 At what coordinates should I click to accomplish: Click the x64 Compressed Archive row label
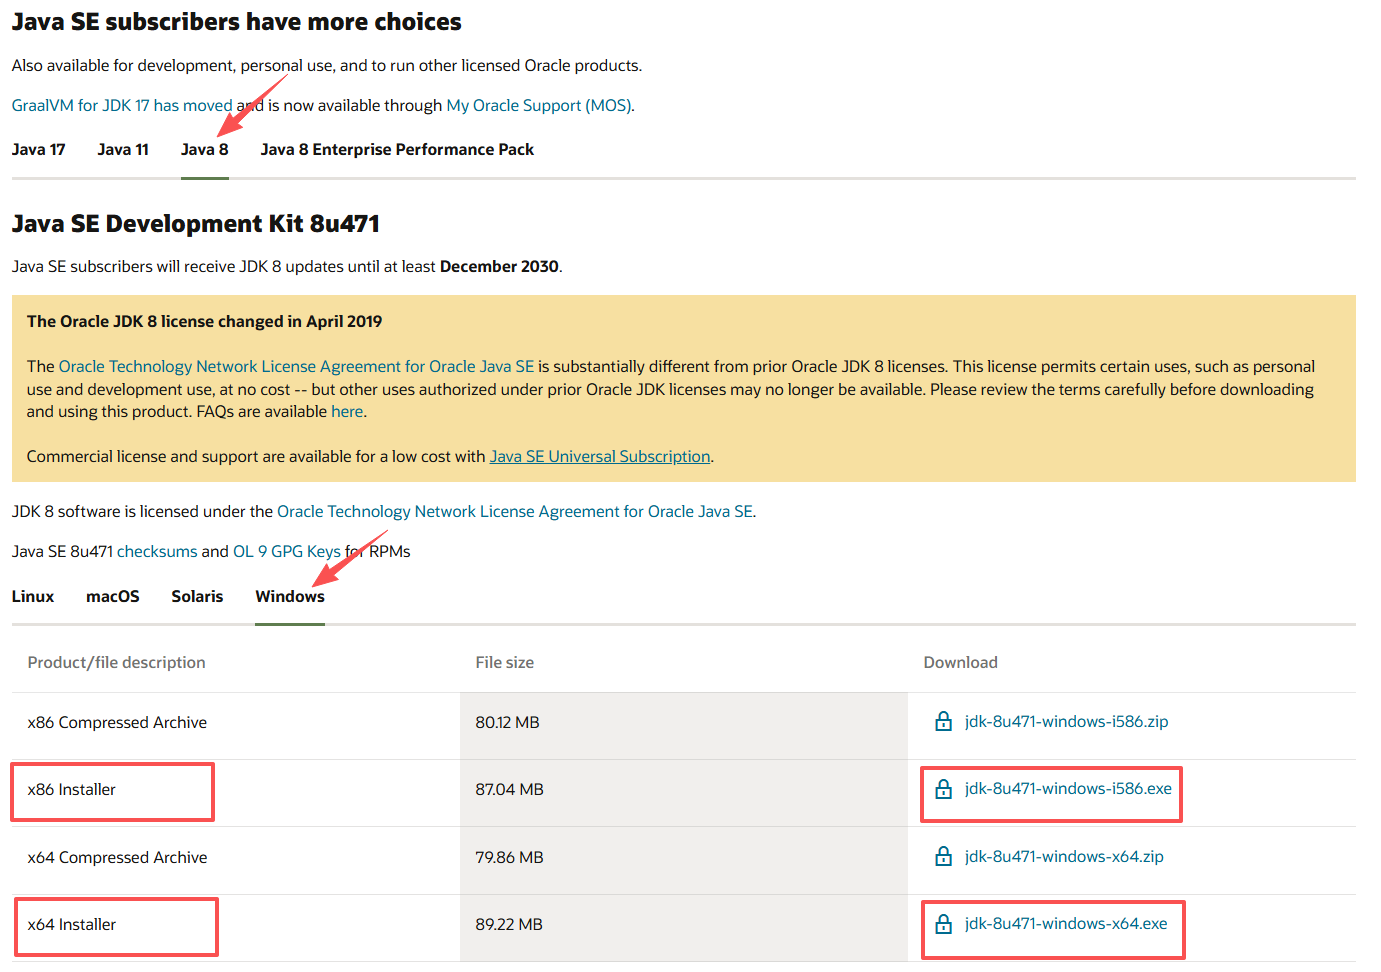point(117,857)
